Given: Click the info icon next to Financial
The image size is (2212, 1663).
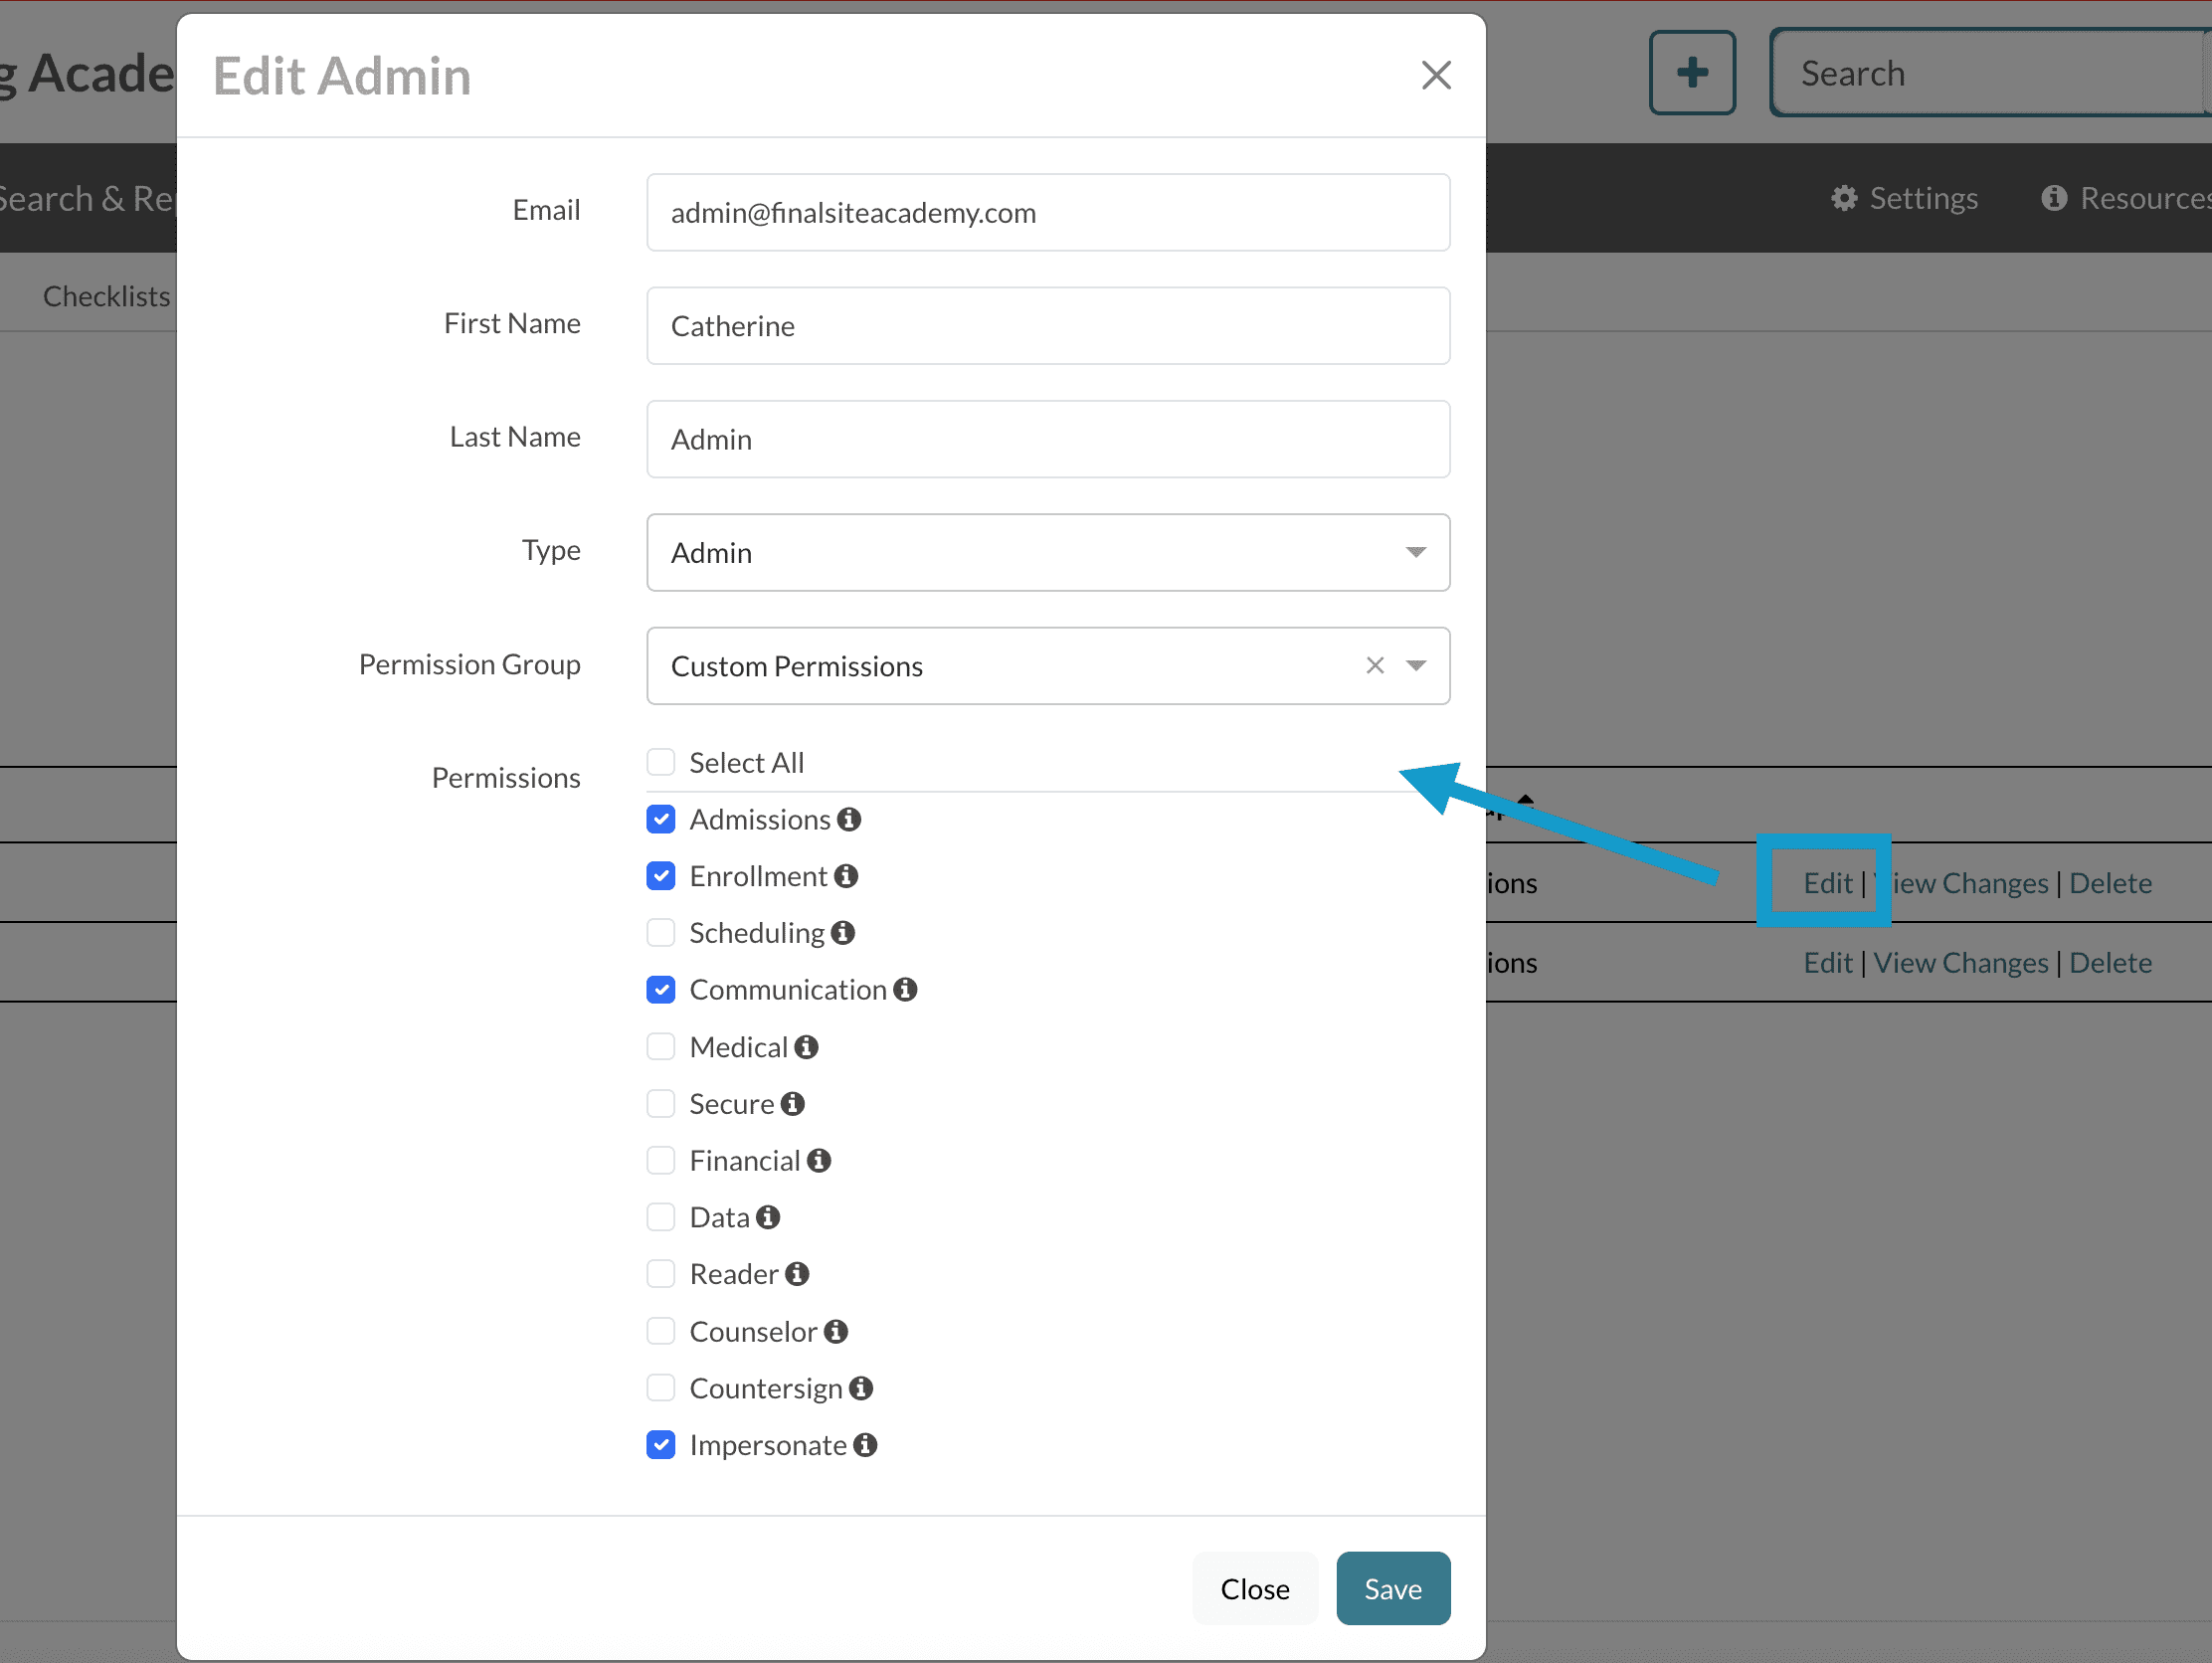Looking at the screenshot, I should [819, 1161].
